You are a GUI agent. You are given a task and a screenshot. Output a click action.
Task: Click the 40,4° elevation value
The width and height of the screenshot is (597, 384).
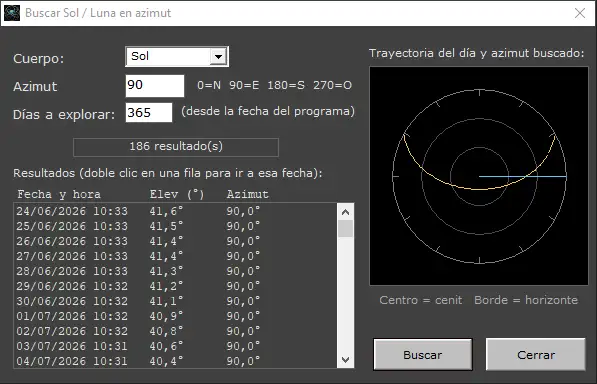pyautogui.click(x=166, y=361)
